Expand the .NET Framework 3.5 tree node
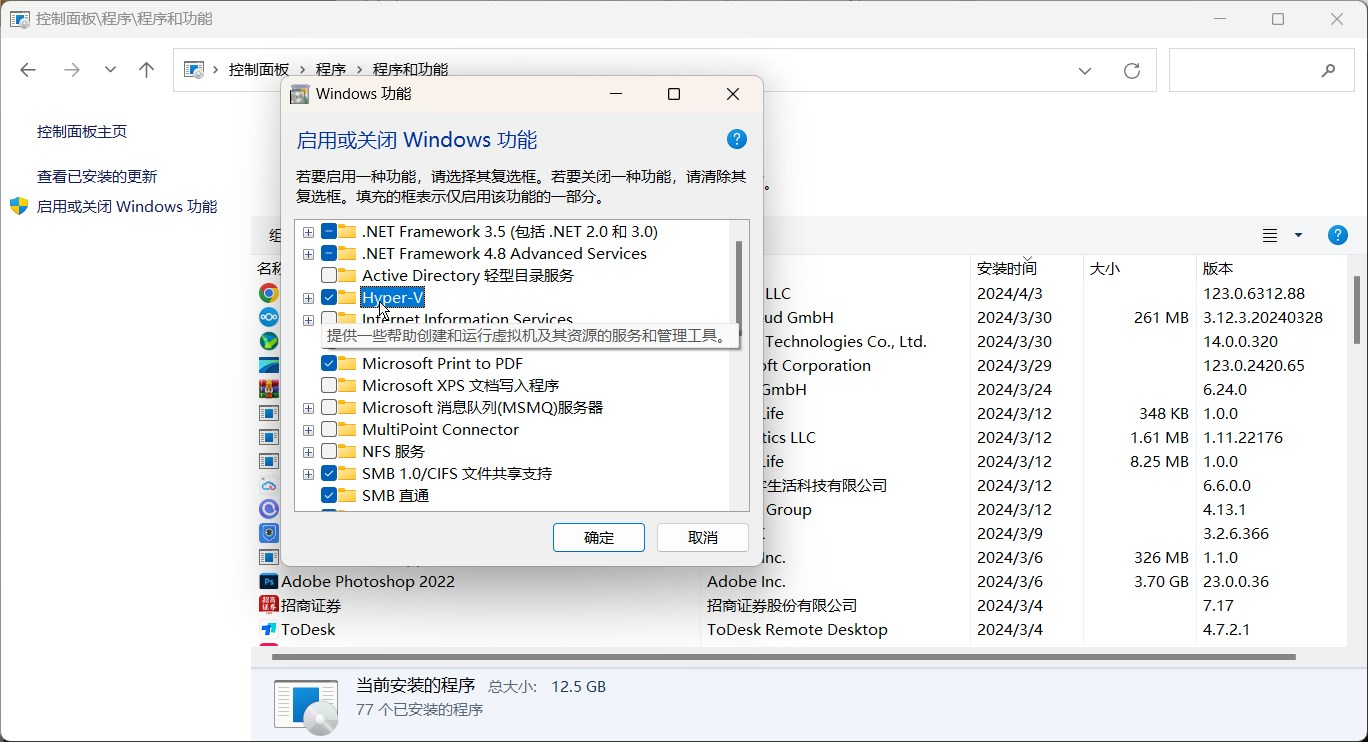This screenshot has height=742, width=1368. (x=308, y=232)
